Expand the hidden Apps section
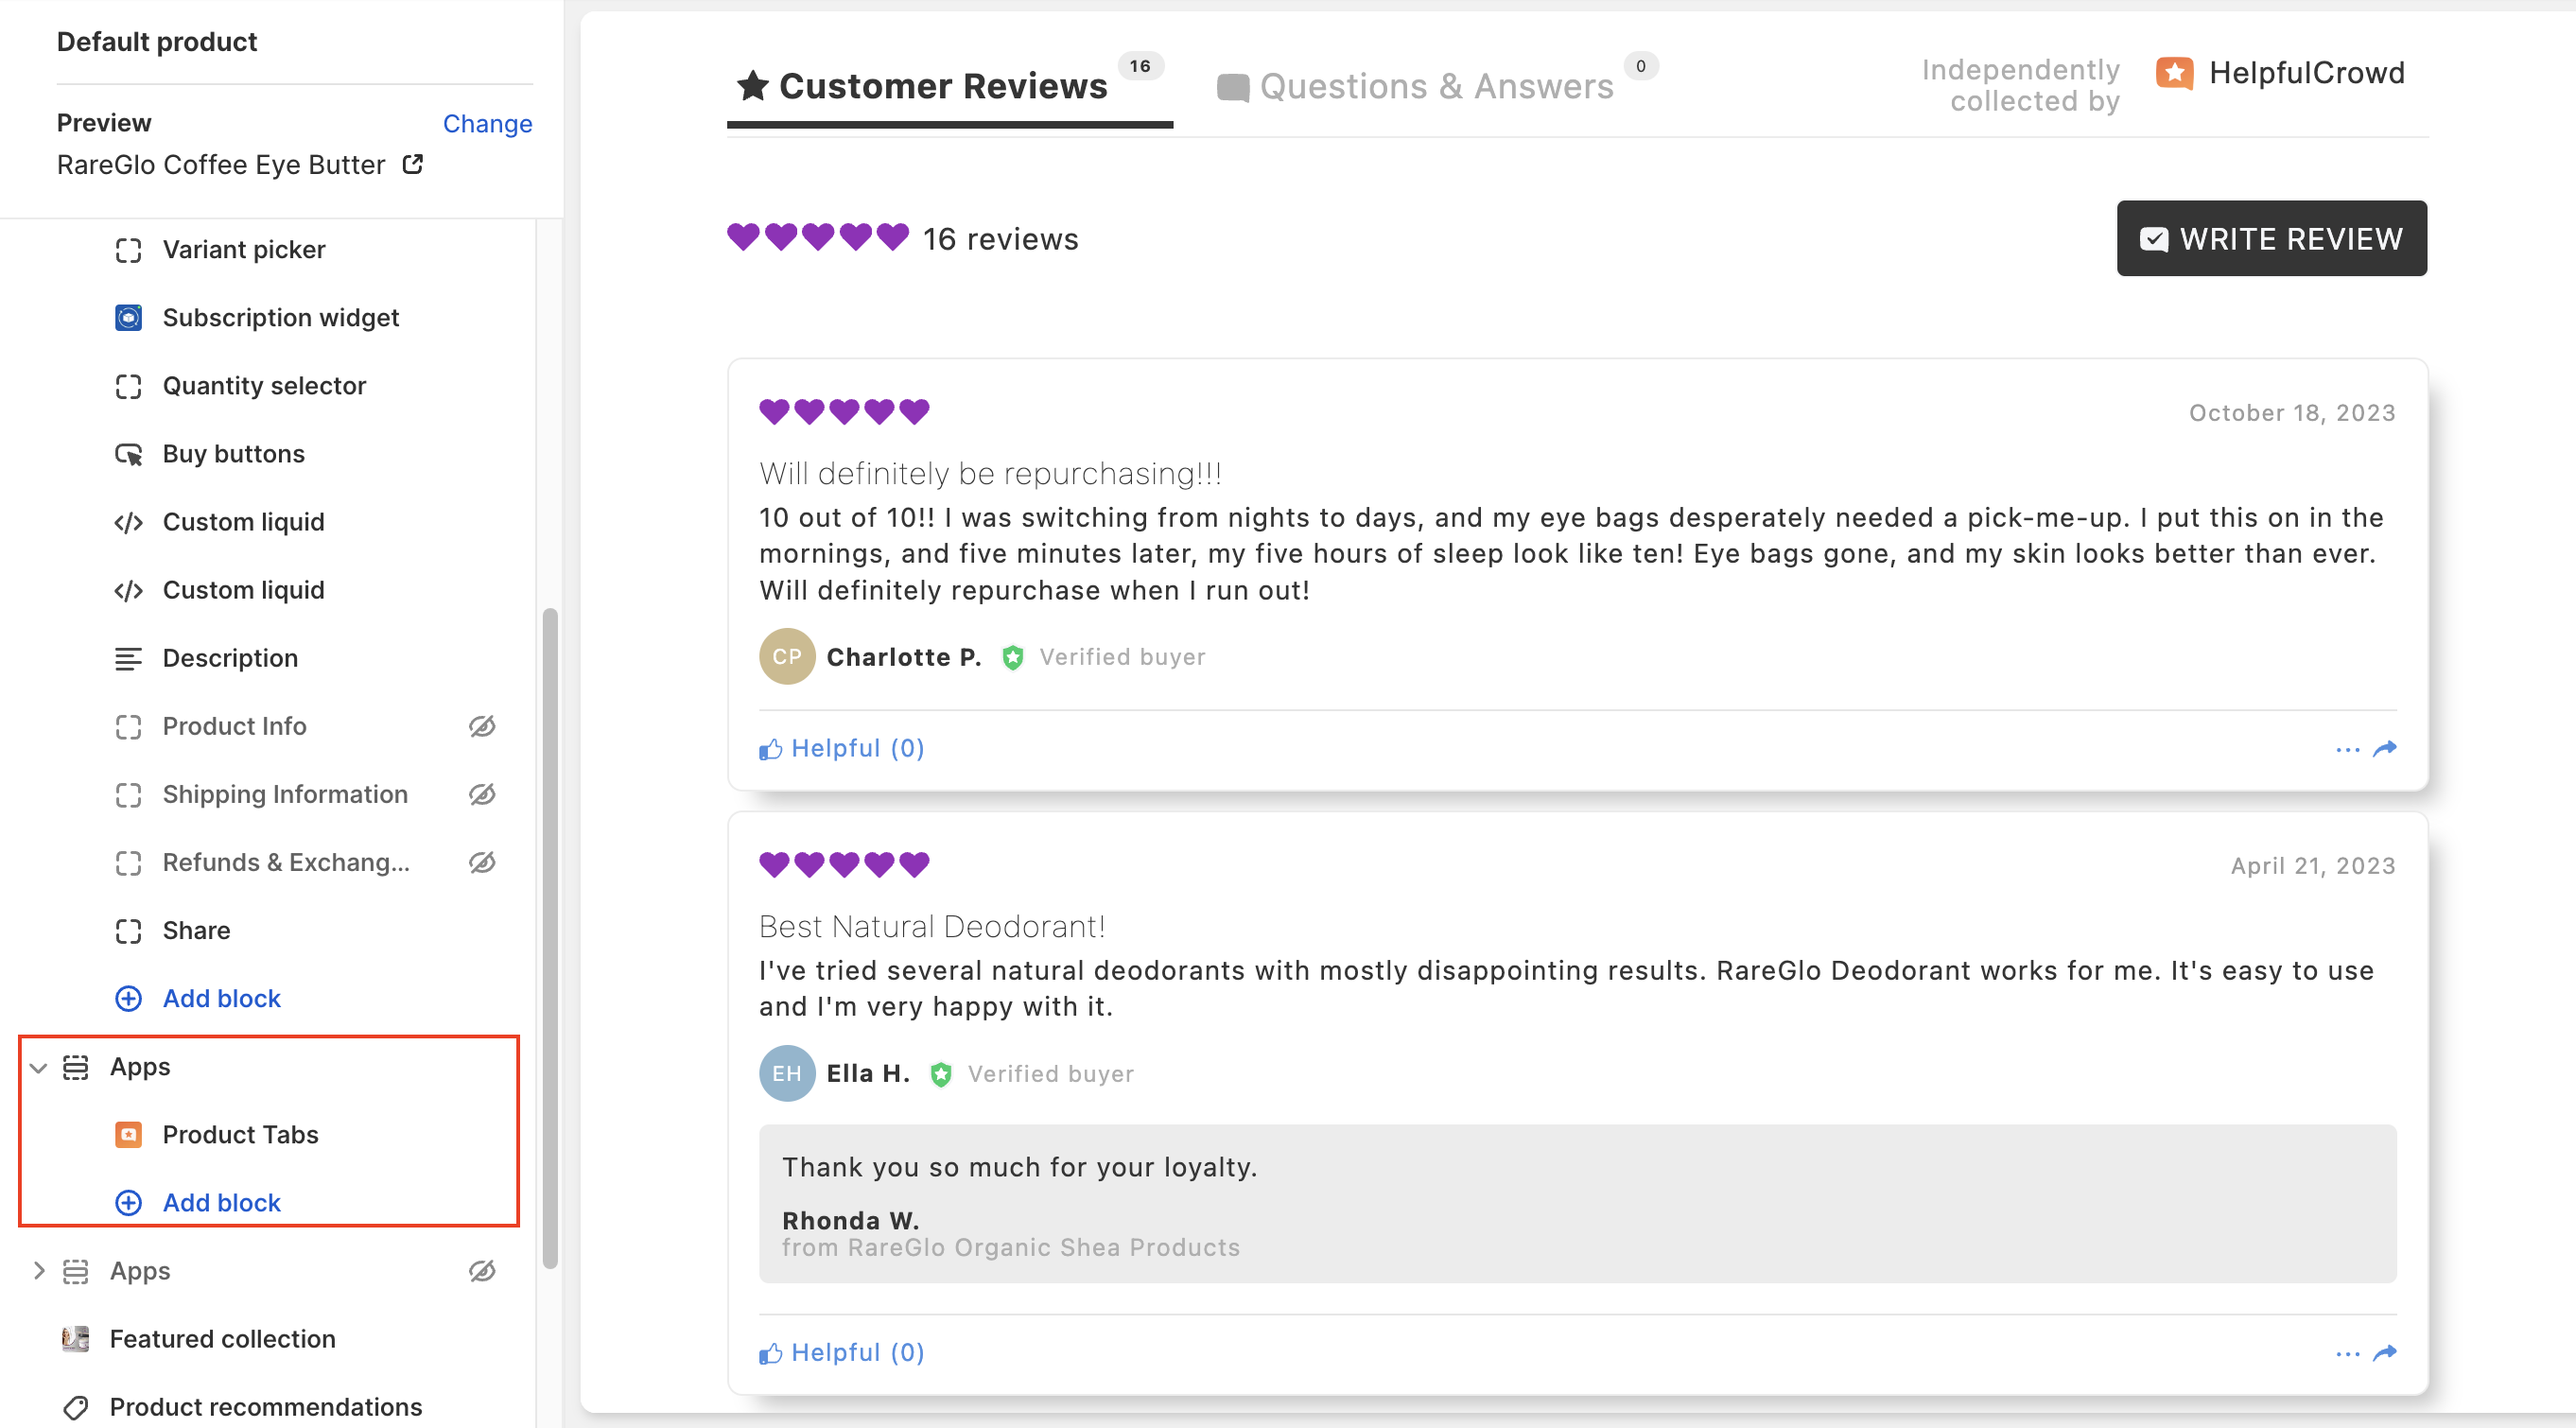The height and width of the screenshot is (1428, 2576). pos(39,1271)
